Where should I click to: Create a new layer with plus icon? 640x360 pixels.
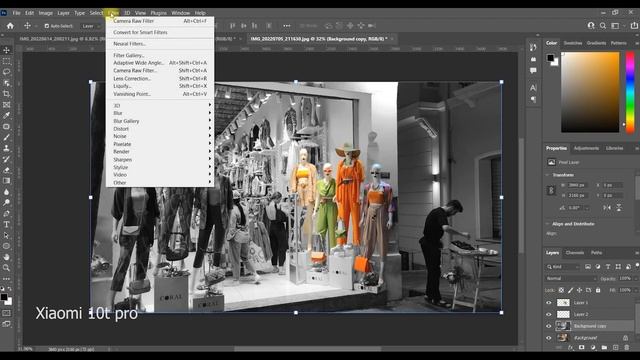[x=616, y=348]
